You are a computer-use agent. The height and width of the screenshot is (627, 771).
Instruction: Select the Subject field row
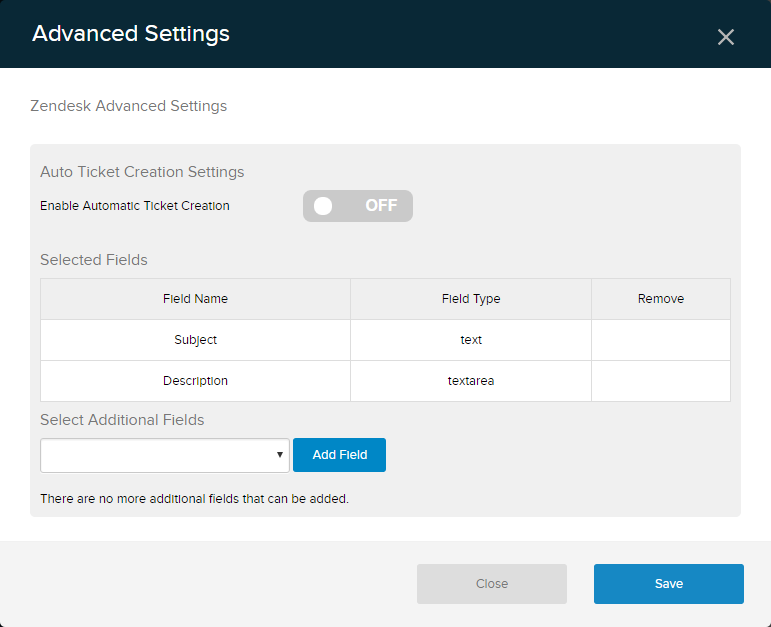[195, 340]
